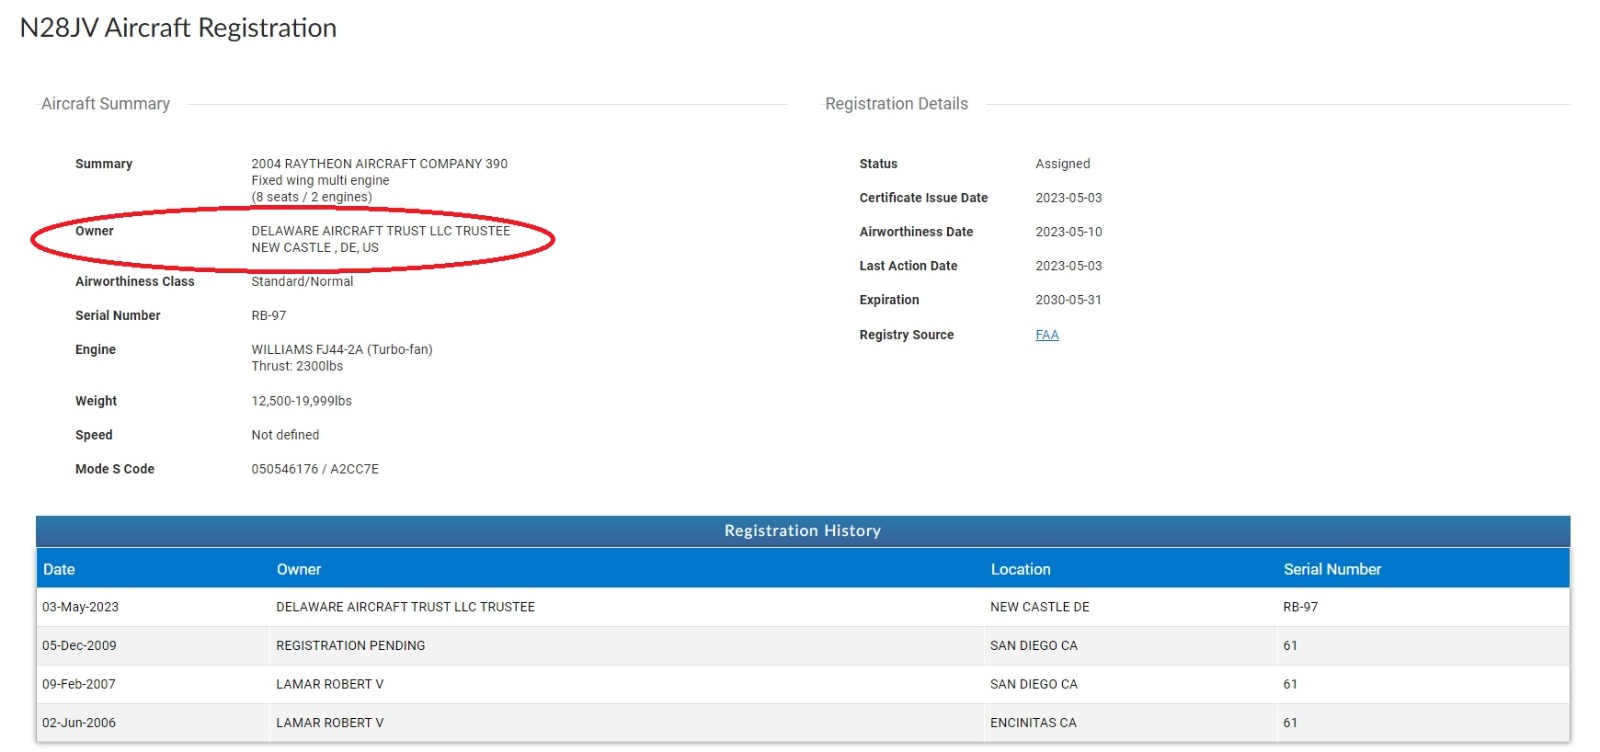Select the WILLIAMS FJ44-2A (Turbo-fan) engine value

(x=342, y=350)
